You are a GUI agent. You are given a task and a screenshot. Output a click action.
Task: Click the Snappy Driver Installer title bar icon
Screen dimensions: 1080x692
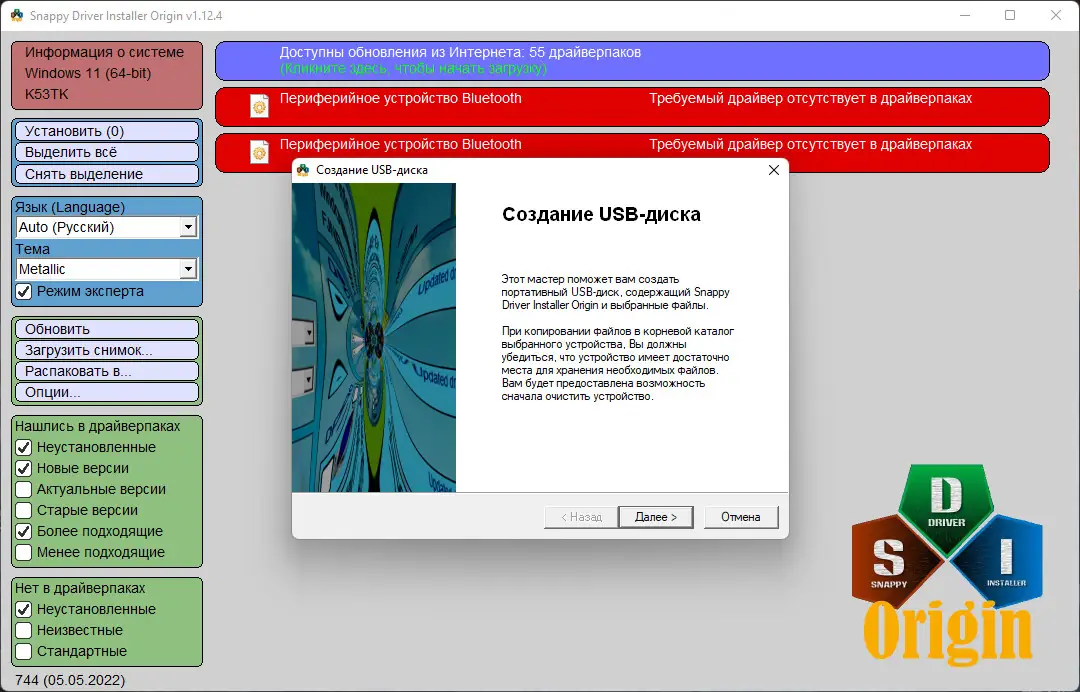click(x=18, y=15)
